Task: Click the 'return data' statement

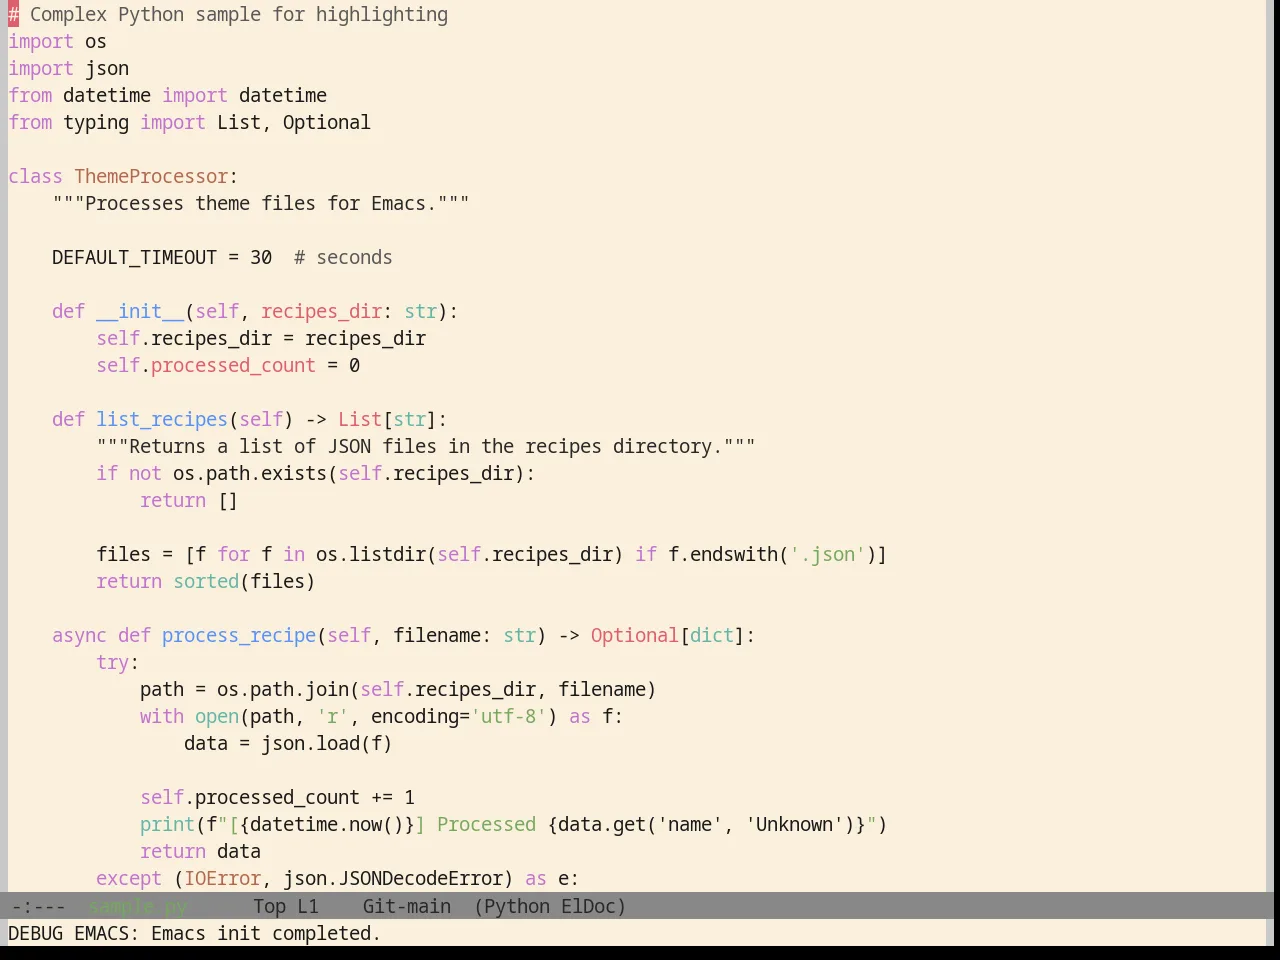Action: point(200,852)
